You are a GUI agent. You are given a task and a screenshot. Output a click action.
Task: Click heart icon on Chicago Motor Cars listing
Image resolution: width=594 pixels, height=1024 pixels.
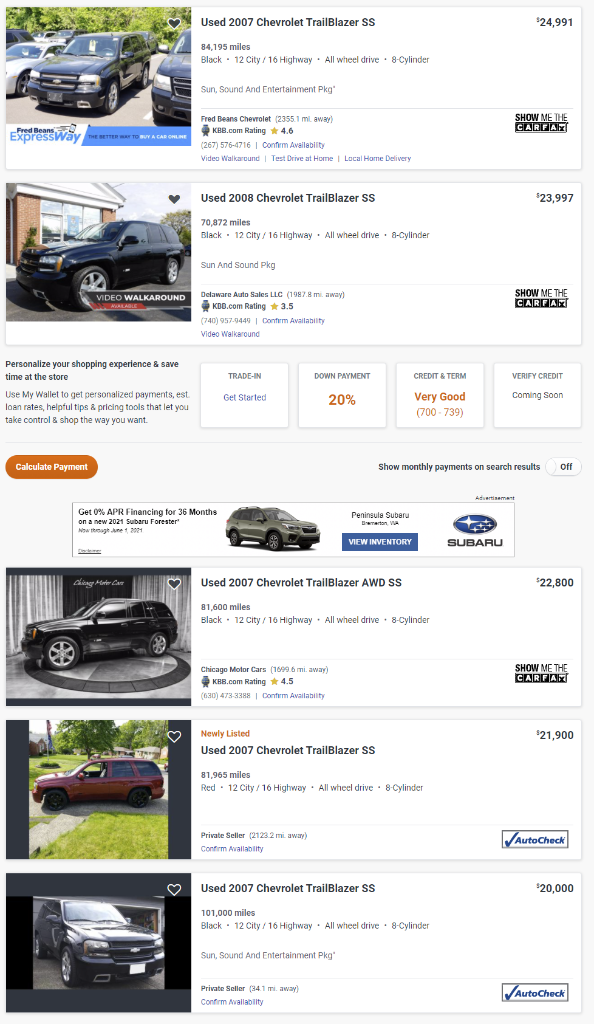[x=174, y=584]
